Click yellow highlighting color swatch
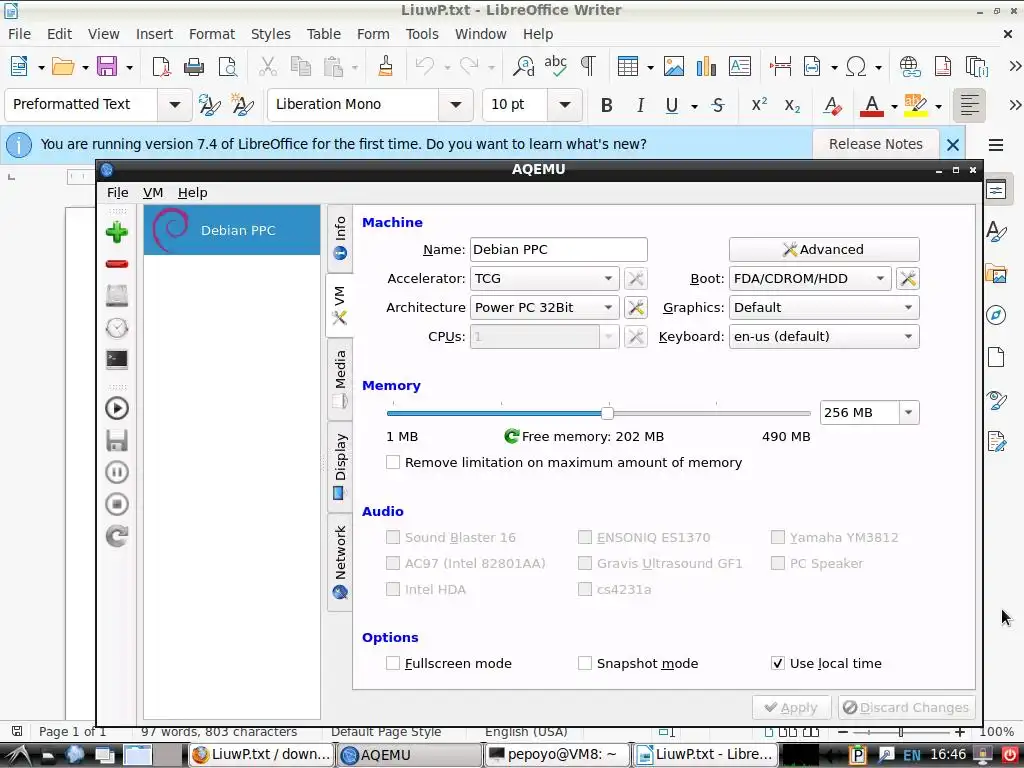The width and height of the screenshot is (1024, 768). (915, 105)
